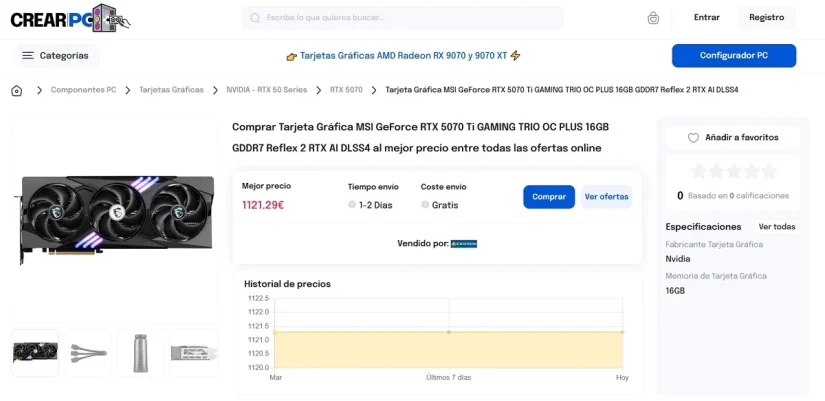The width and height of the screenshot is (825, 401).
Task: Click the lightning bolt icon in promo
Action: 516,55
